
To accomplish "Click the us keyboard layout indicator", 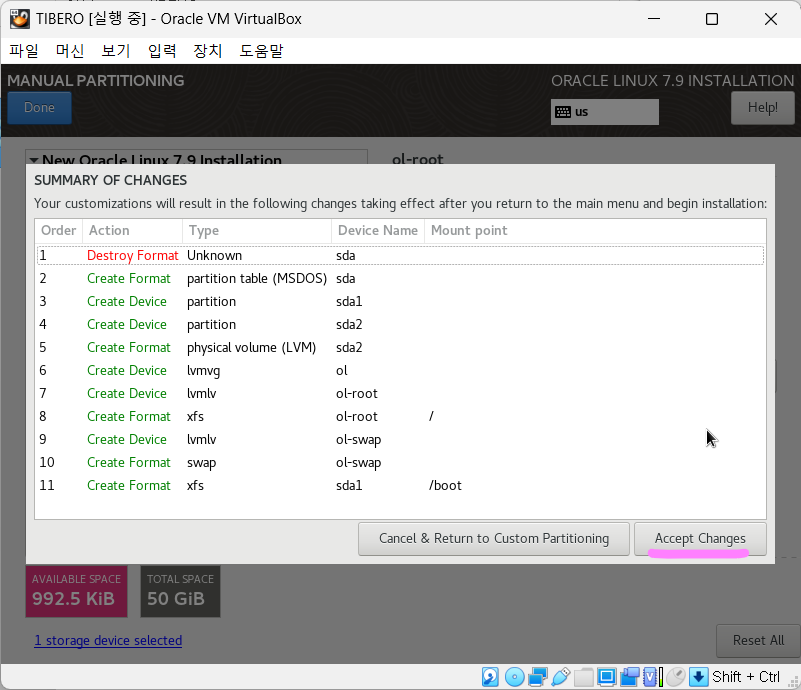I will tap(605, 112).
